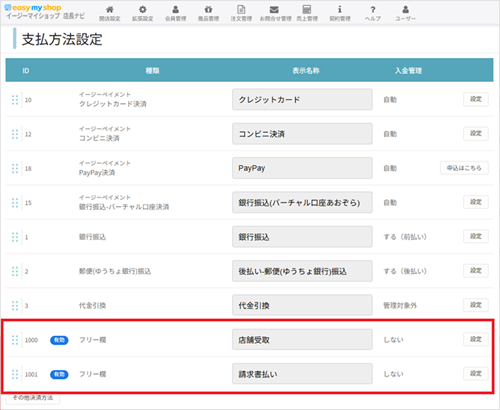Click the 入金管理 column header

click(408, 71)
